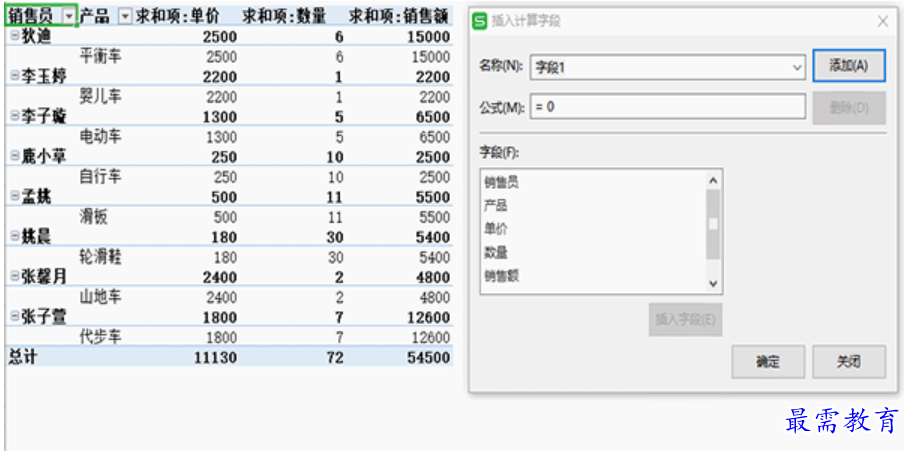Close the 插入计算字段 dialog with X
The width and height of the screenshot is (907, 452).
883,22
